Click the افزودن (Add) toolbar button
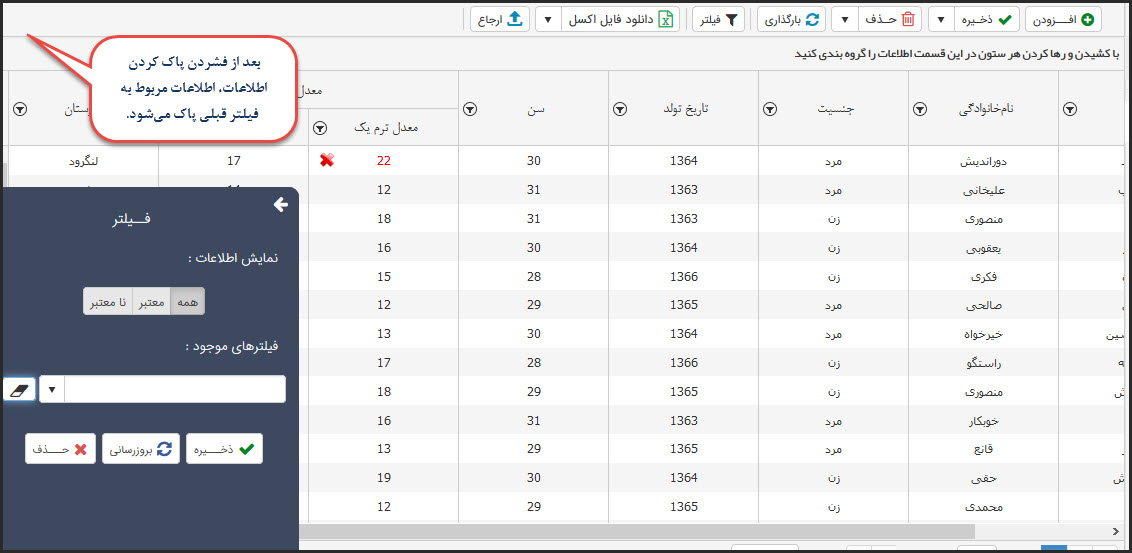 coord(1063,19)
